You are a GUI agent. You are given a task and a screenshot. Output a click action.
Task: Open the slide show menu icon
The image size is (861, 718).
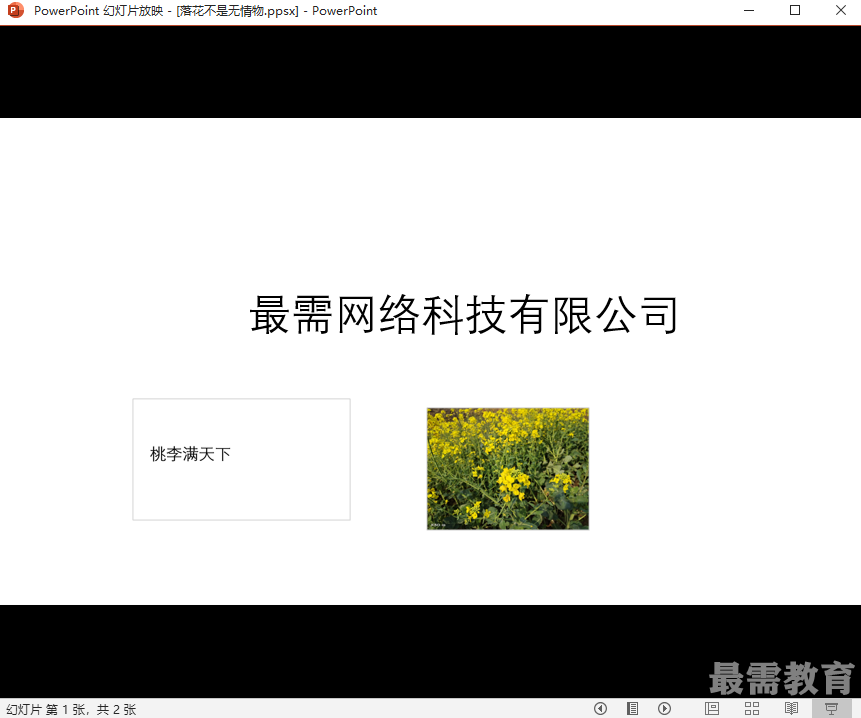(633, 709)
